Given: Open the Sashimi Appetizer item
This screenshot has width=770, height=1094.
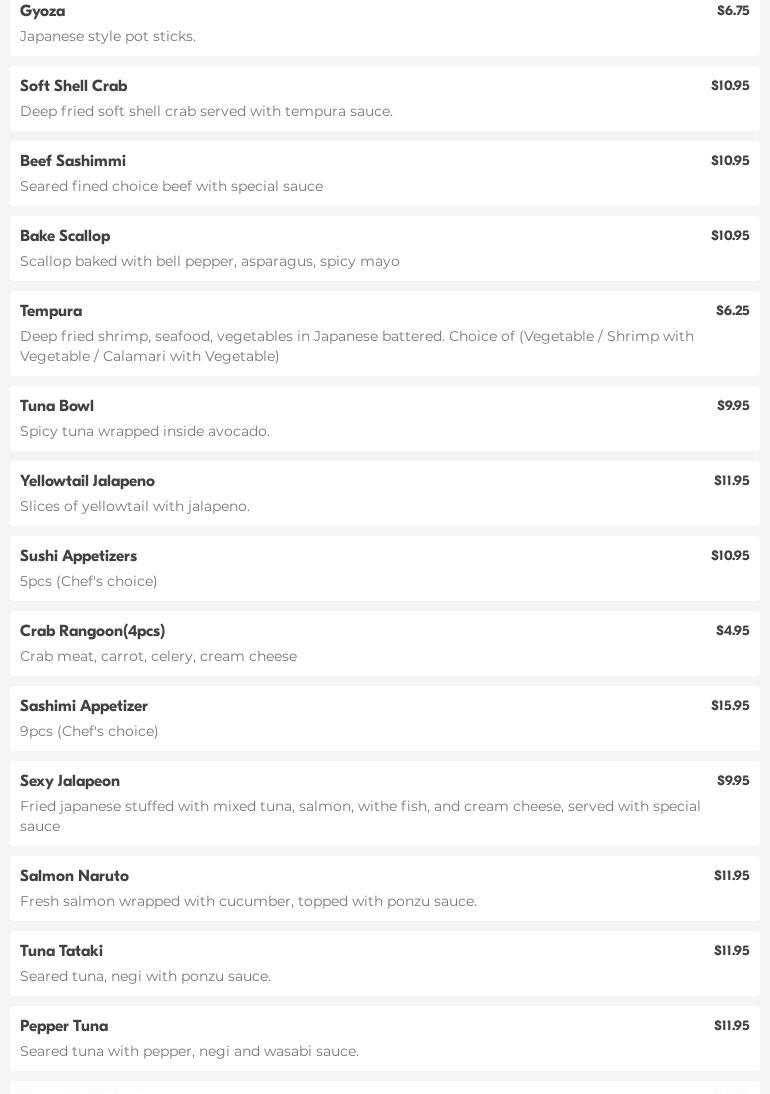Looking at the screenshot, I should [x=84, y=706].
